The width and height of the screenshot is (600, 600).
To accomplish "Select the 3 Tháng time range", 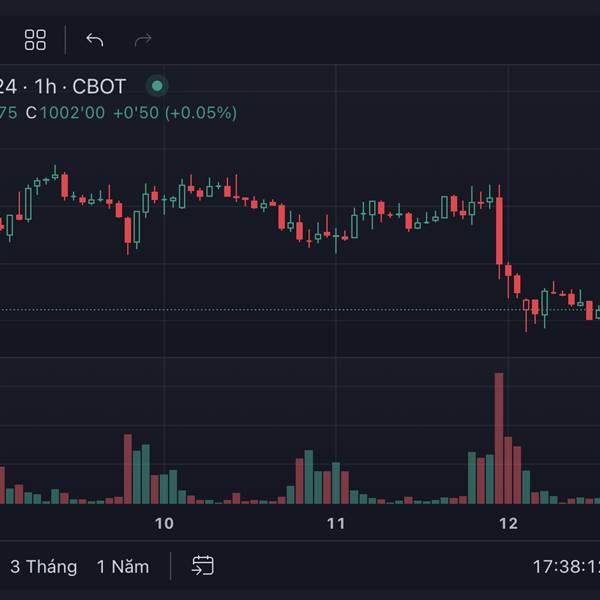I will 44,567.
